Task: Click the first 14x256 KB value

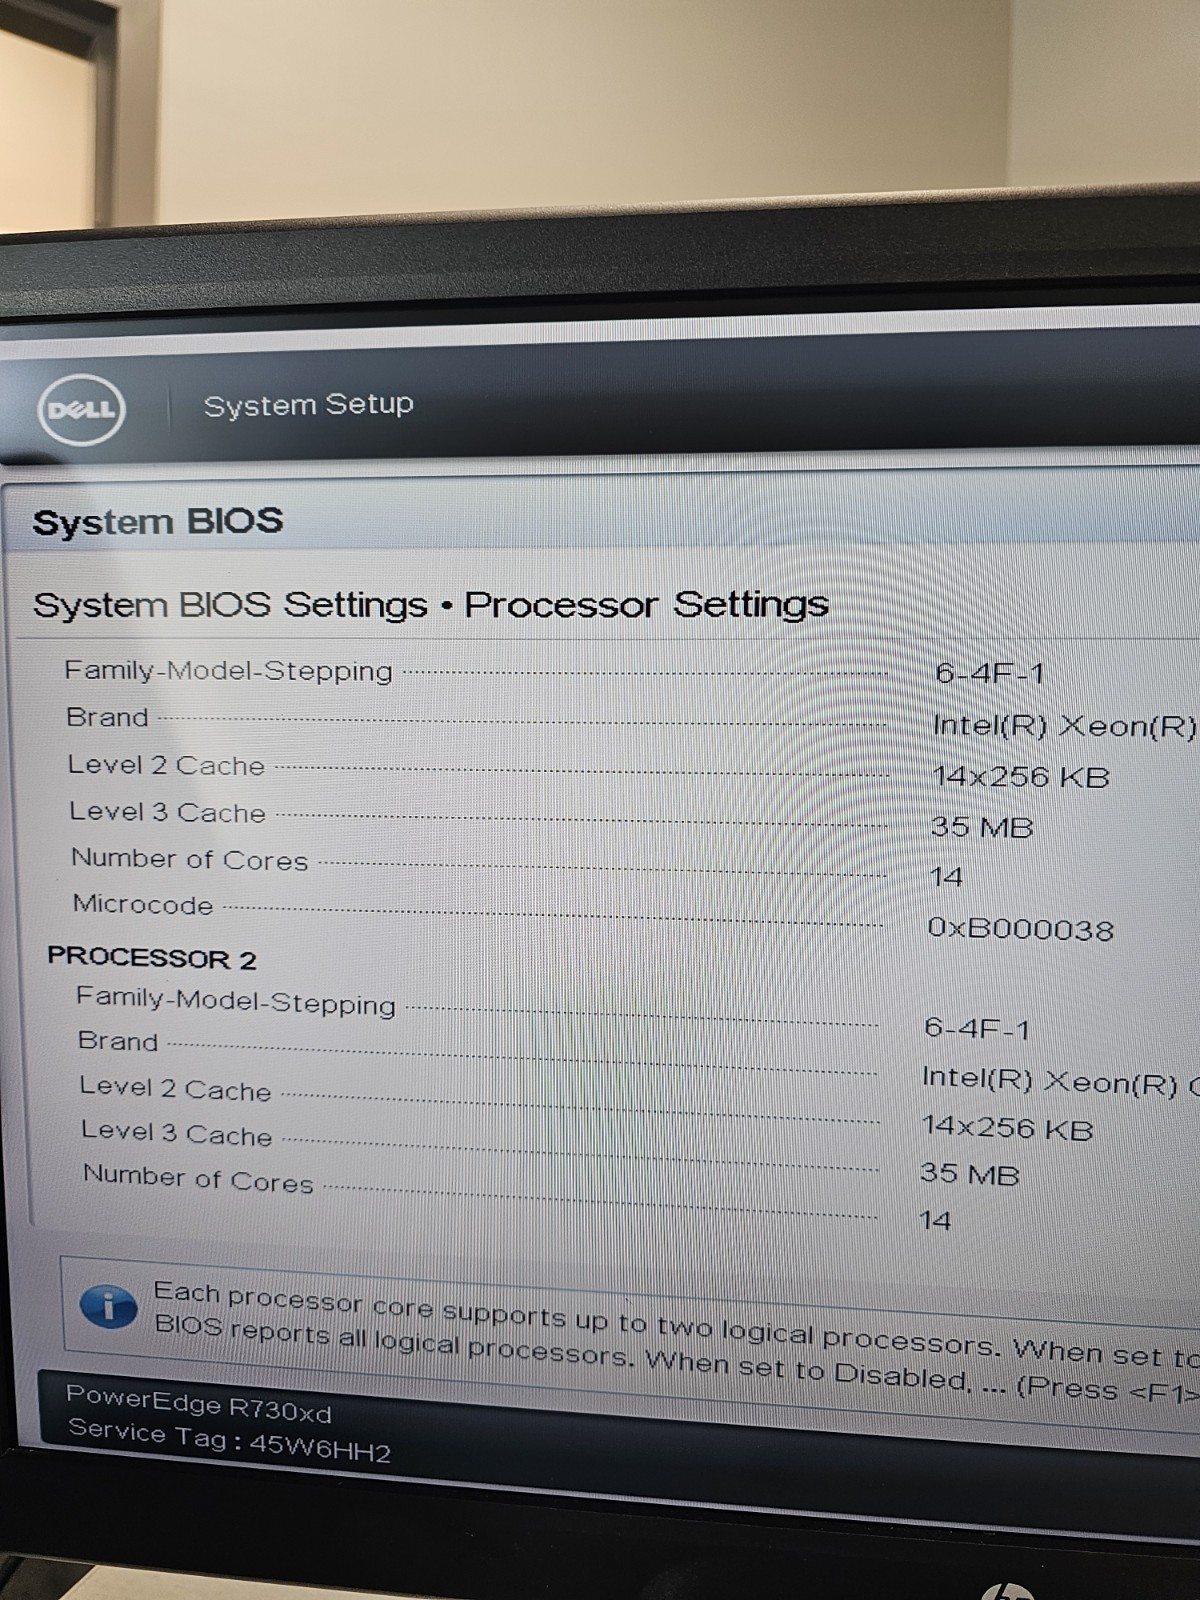Action: (1020, 777)
